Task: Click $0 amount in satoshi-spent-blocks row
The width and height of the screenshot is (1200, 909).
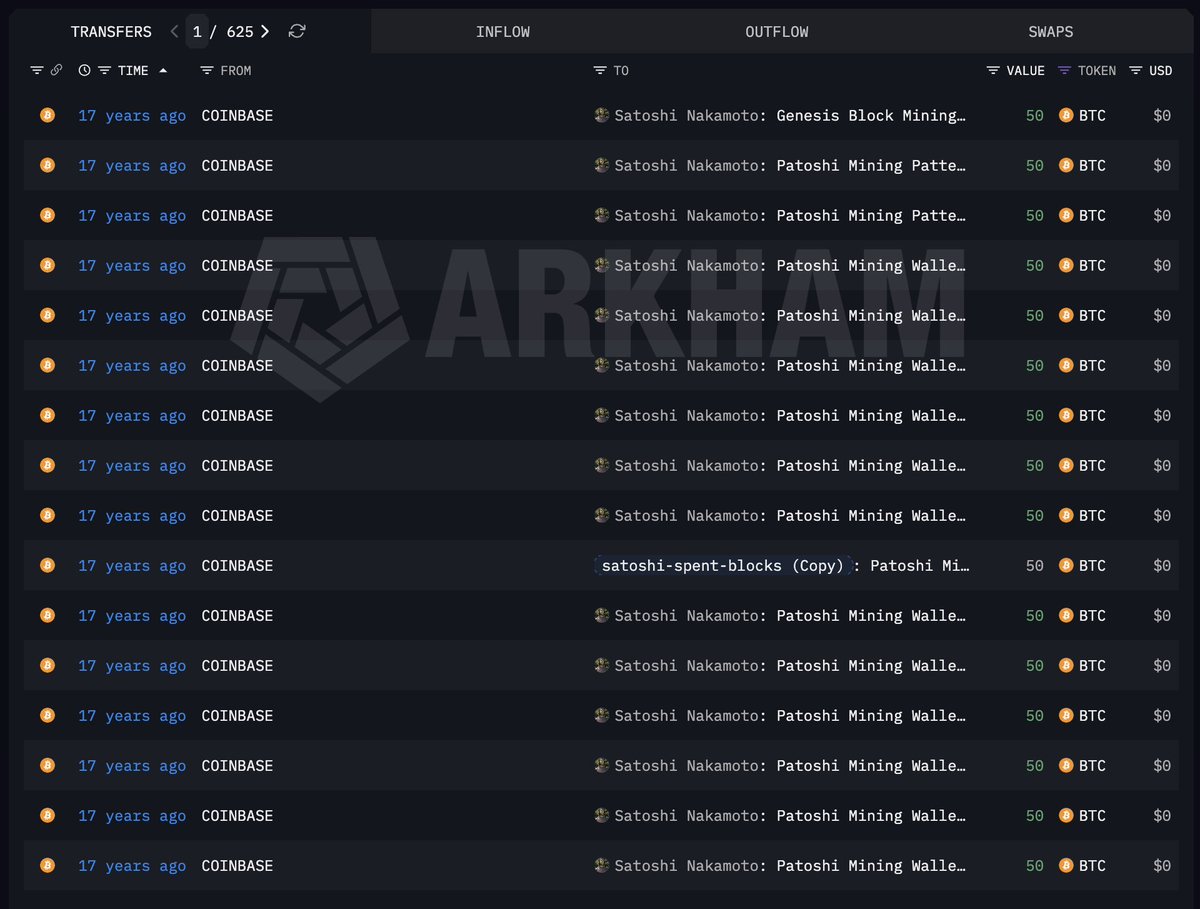Action: click(x=1162, y=566)
